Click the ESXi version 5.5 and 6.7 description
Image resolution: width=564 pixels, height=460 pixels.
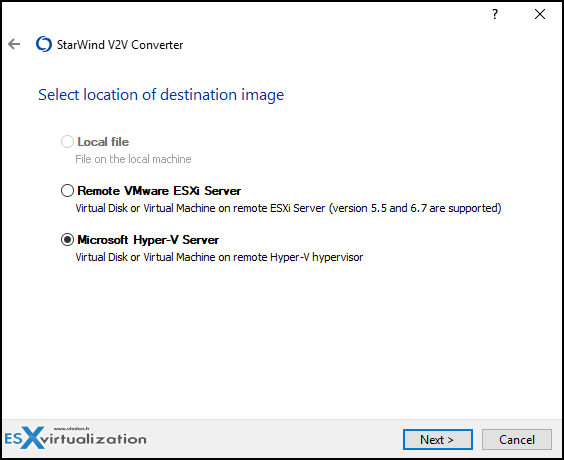pyautogui.click(x=288, y=208)
